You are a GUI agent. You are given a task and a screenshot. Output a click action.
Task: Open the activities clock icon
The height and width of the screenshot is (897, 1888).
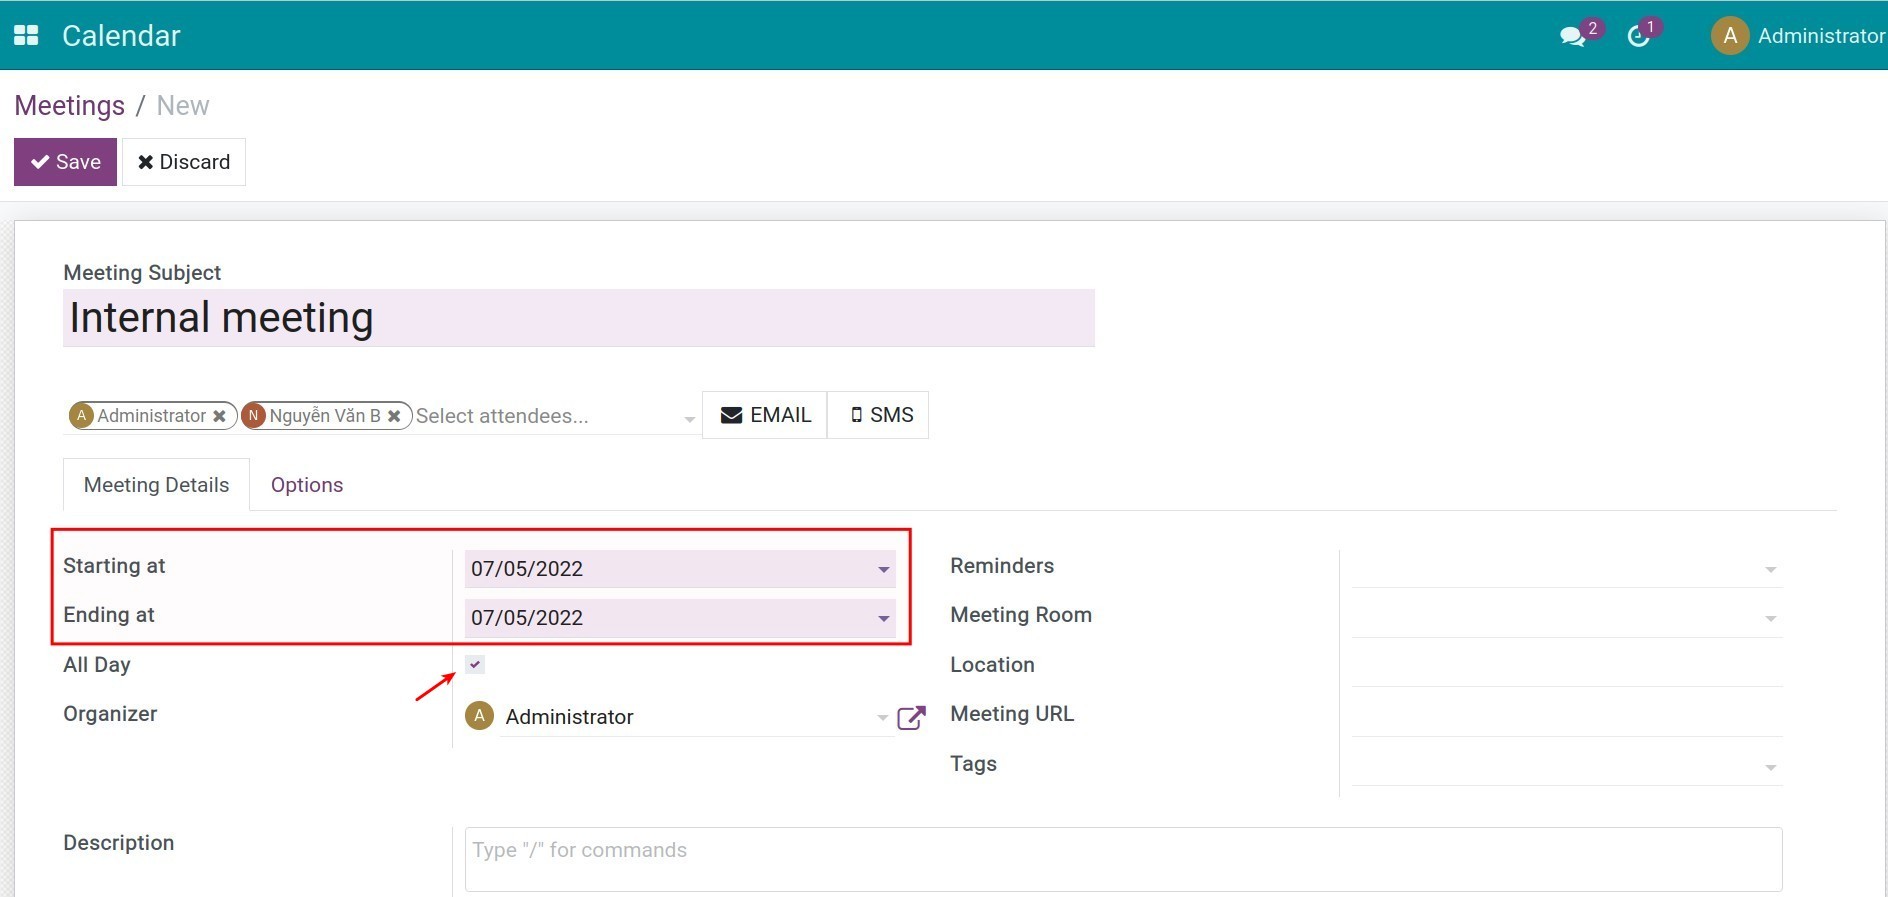1638,37
